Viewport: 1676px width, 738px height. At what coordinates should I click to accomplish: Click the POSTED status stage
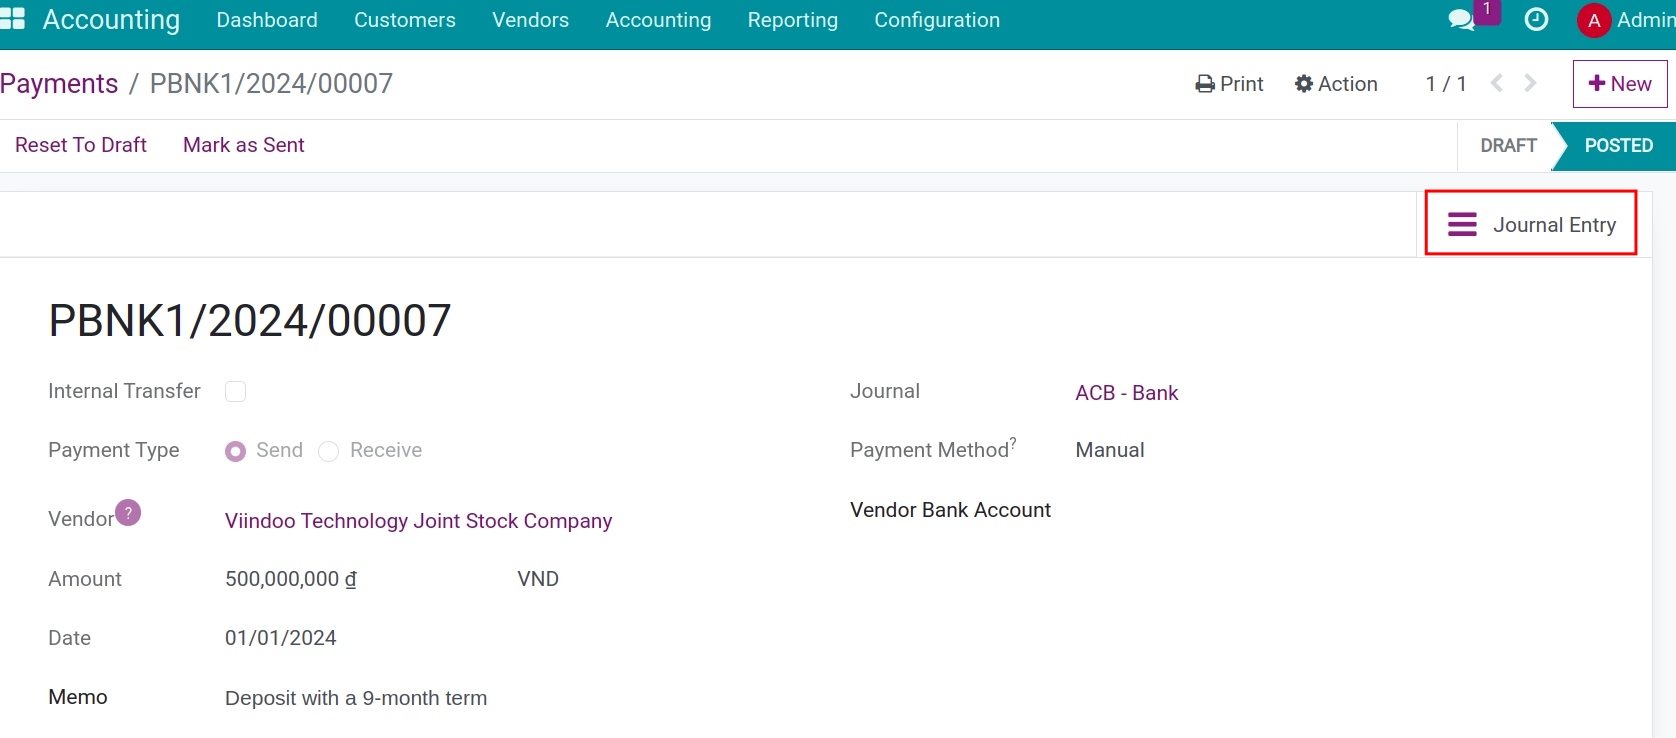tap(1618, 146)
